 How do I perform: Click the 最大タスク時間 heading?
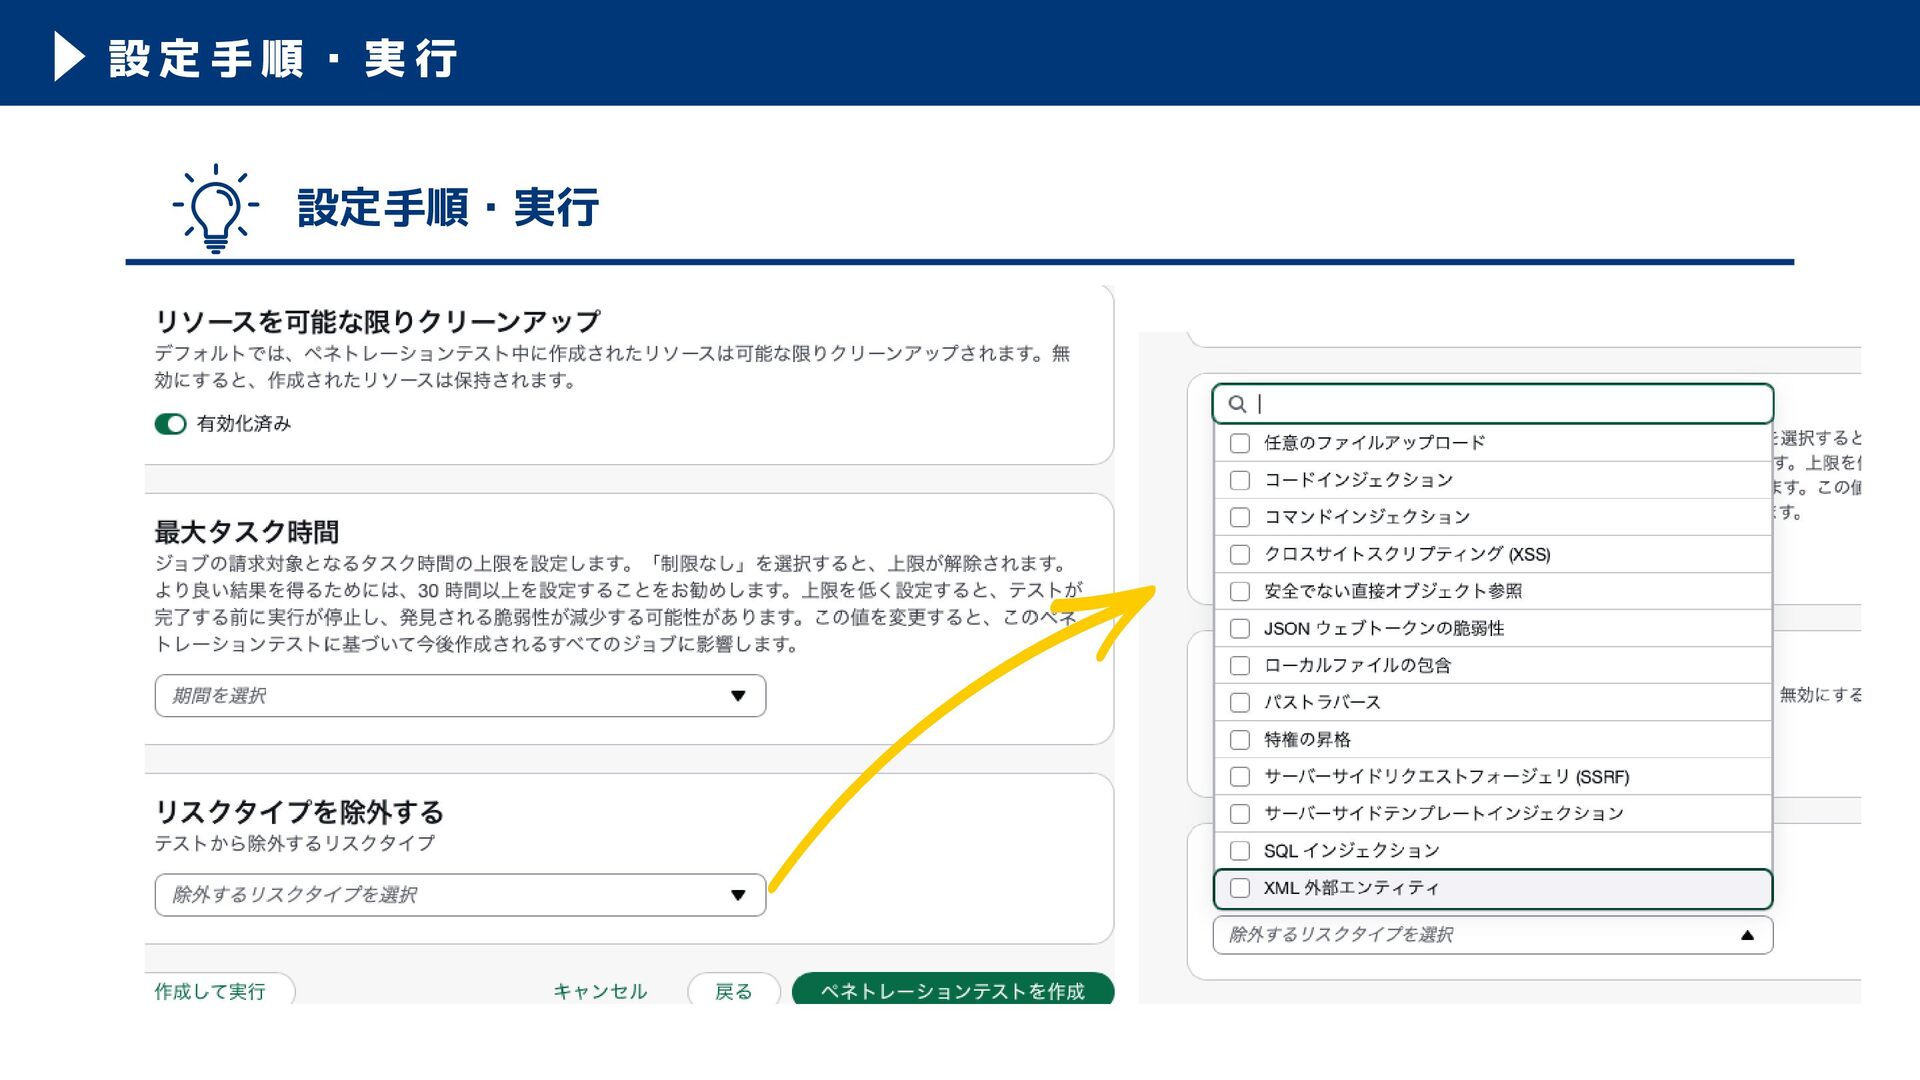coord(247,531)
